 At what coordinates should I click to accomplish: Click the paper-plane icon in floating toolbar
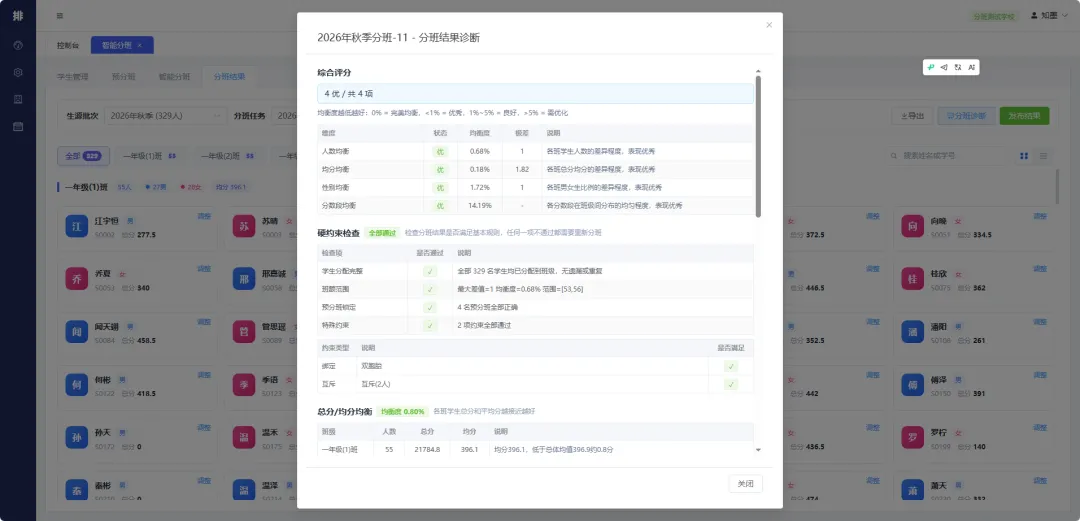point(944,67)
